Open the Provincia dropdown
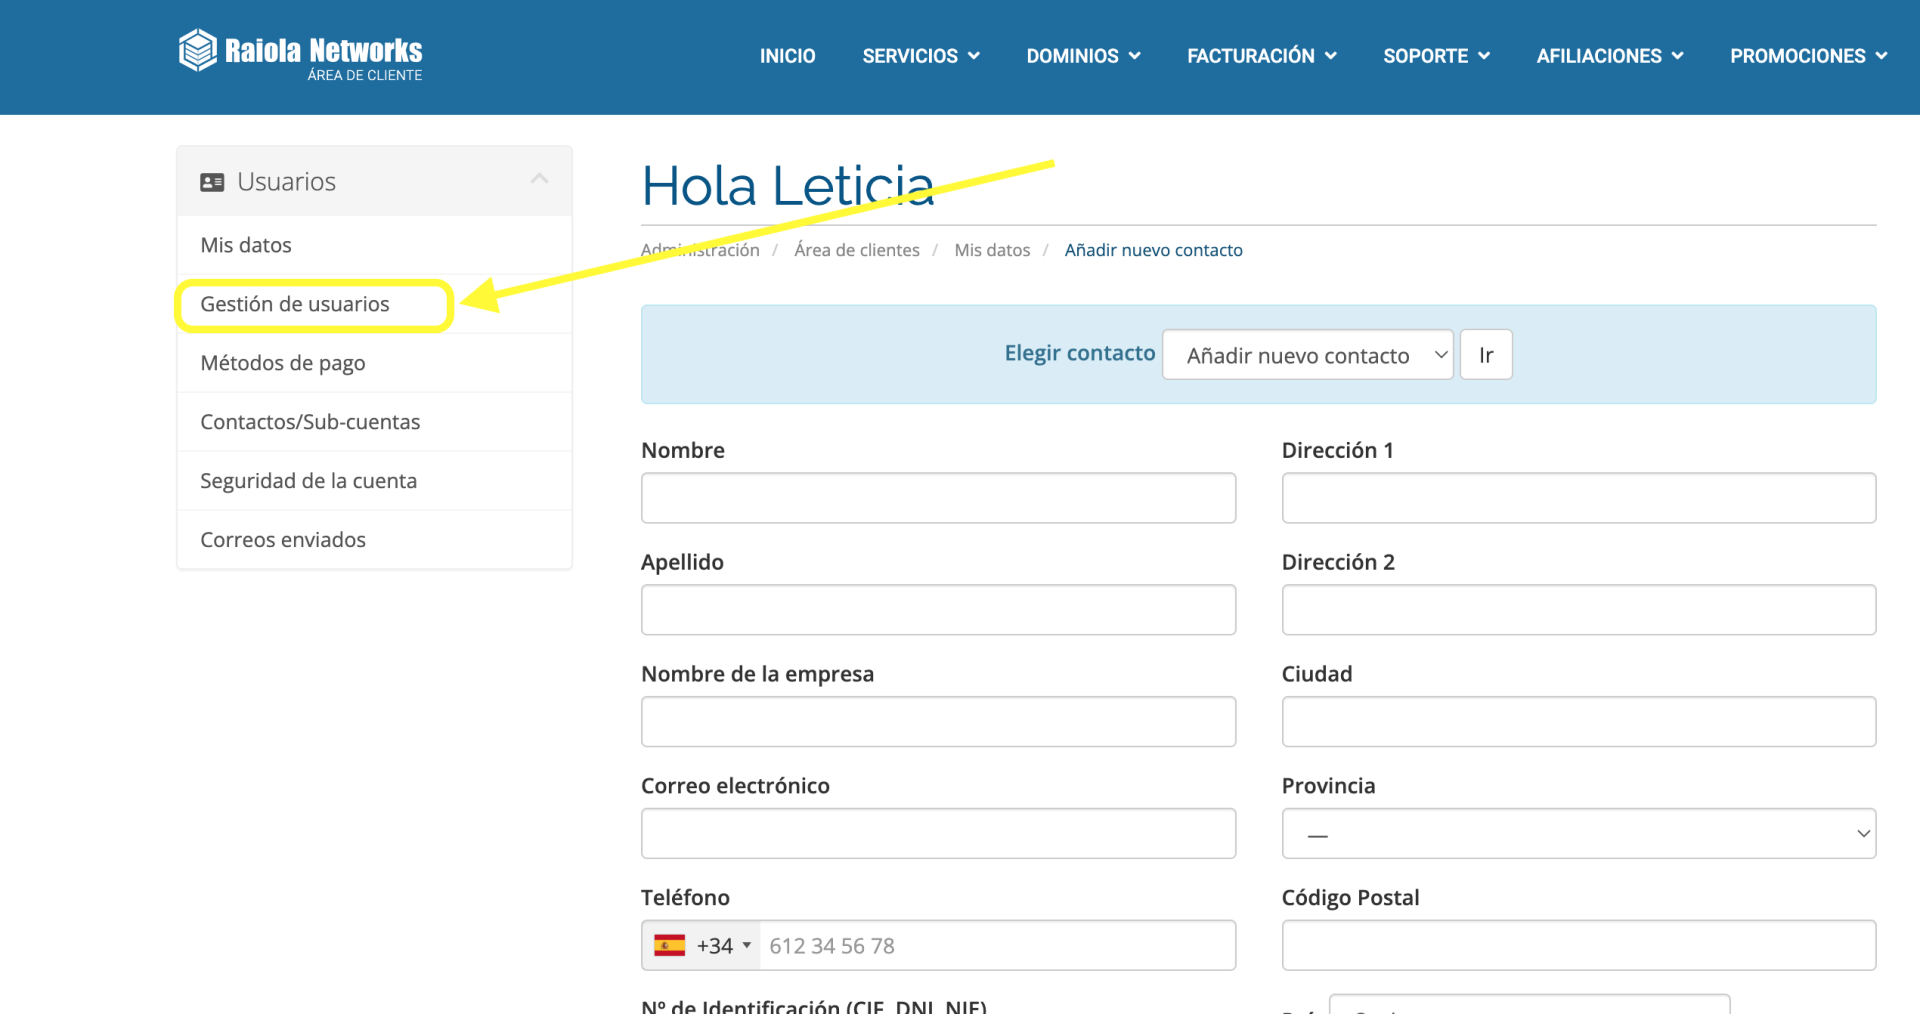1920x1014 pixels. (1578, 834)
